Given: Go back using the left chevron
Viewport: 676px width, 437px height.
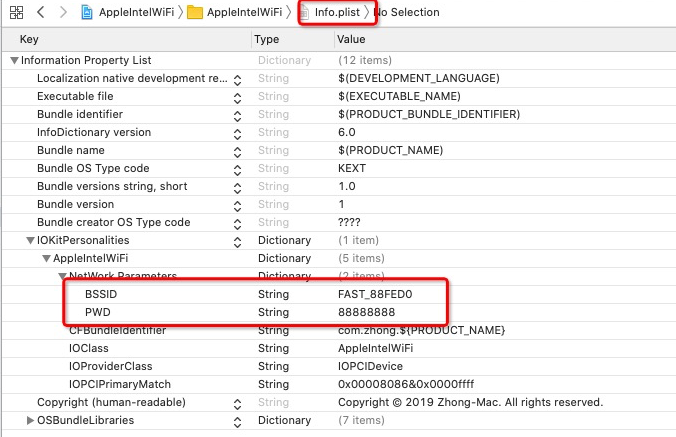Looking at the screenshot, I should [41, 13].
